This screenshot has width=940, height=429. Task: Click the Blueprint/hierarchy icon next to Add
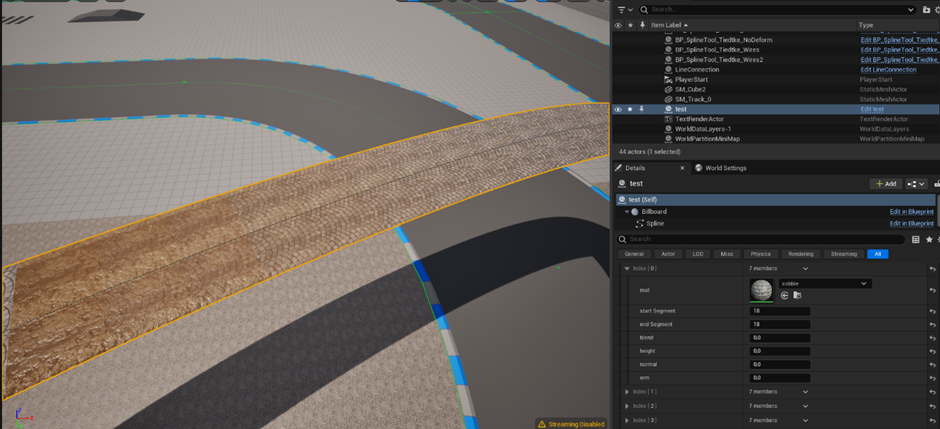click(916, 184)
